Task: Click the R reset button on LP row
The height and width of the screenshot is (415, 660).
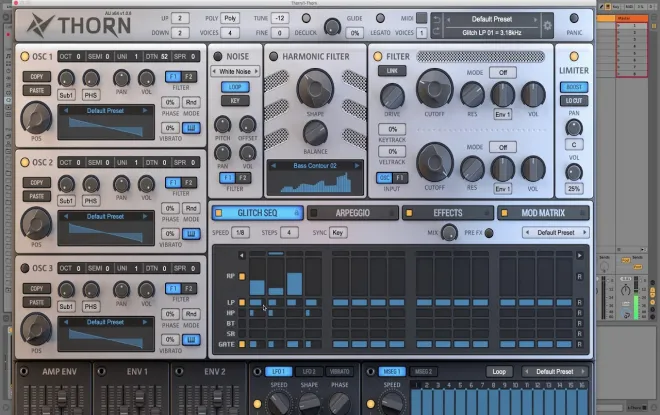Action: (579, 302)
